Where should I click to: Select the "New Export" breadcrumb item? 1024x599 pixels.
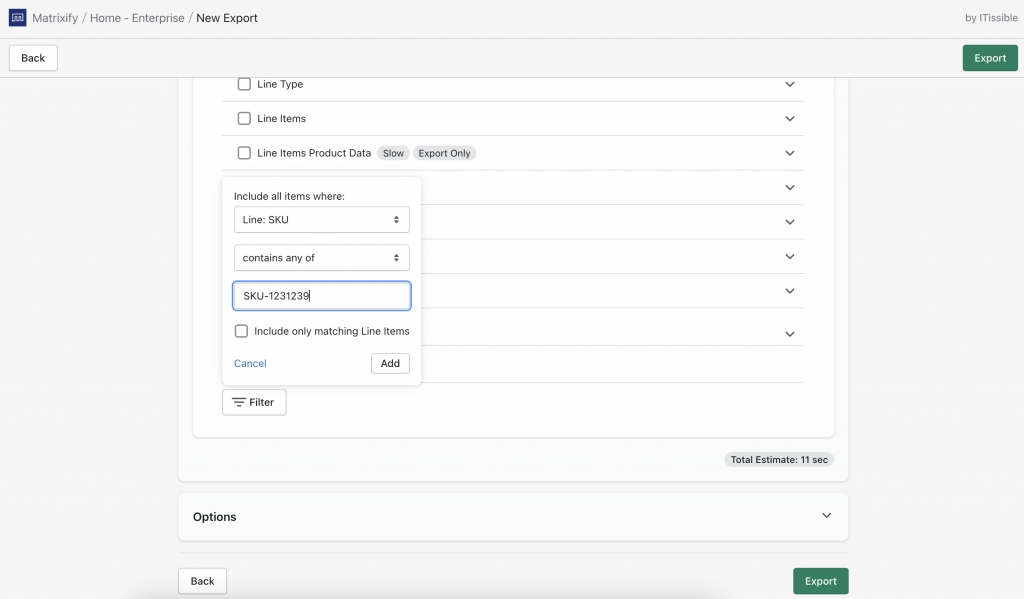pos(226,17)
